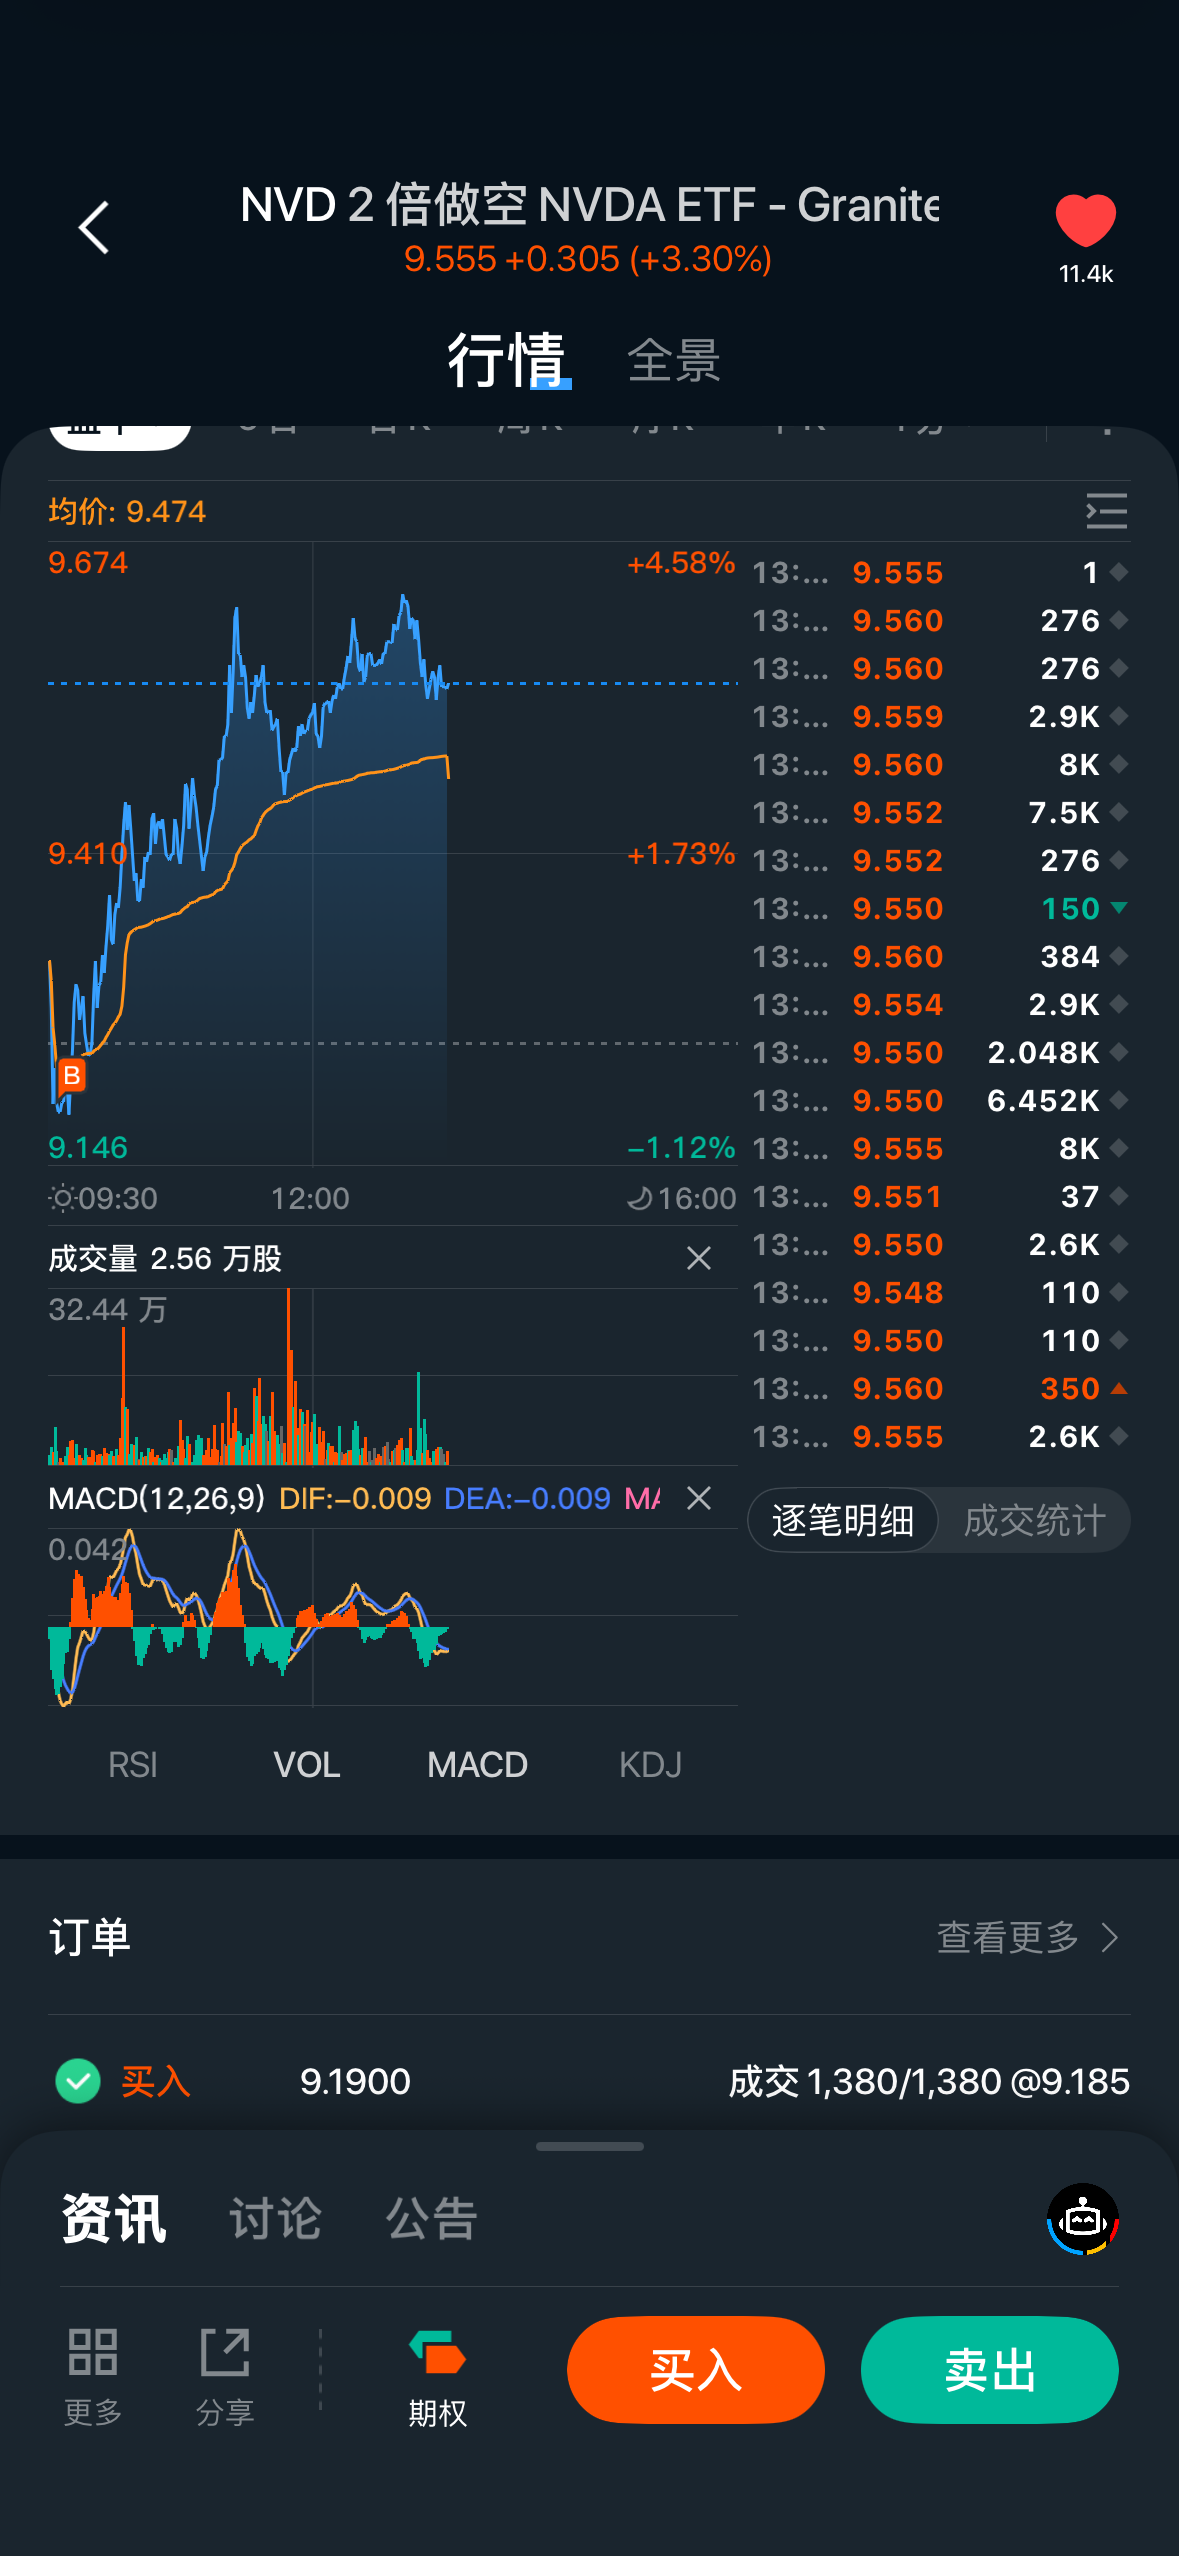This screenshot has width=1179, height=2556.
Task: Tap the back arrow icon
Action: click(94, 228)
